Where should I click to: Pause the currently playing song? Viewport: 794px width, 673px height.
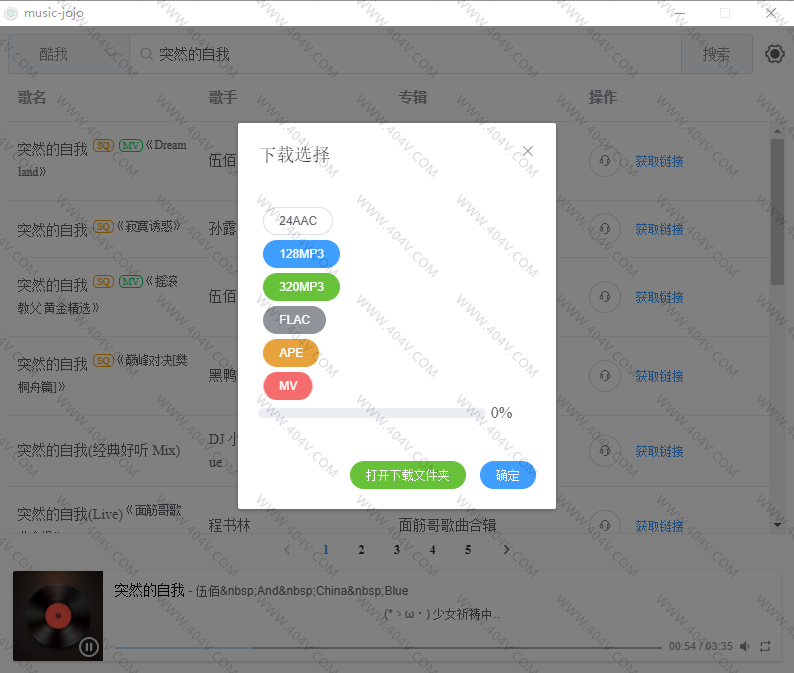[x=89, y=647]
